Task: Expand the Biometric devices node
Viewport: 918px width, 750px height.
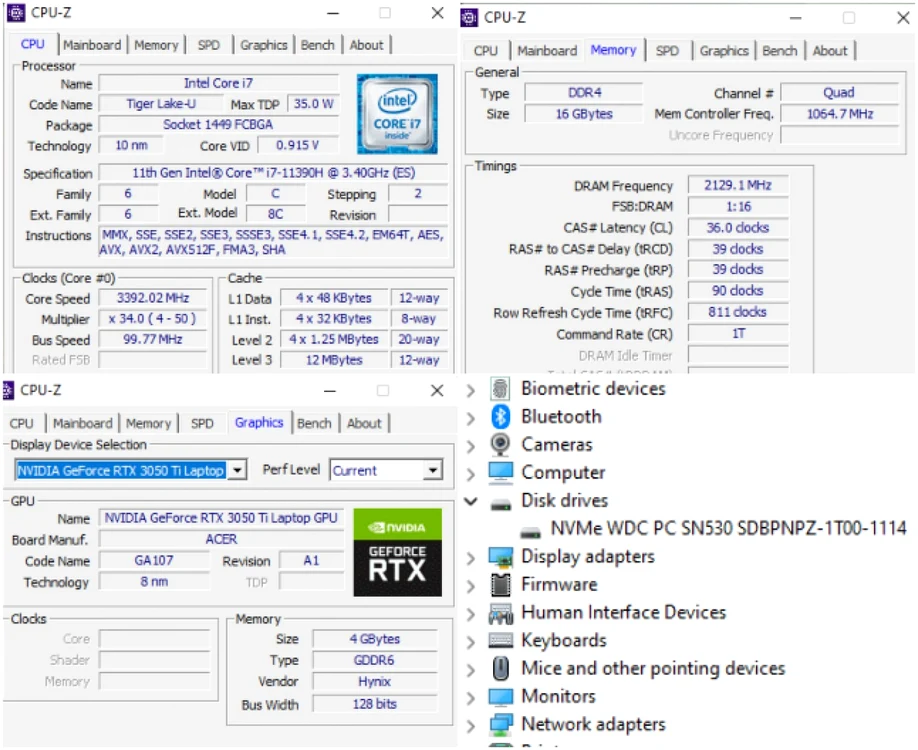Action: 471,389
